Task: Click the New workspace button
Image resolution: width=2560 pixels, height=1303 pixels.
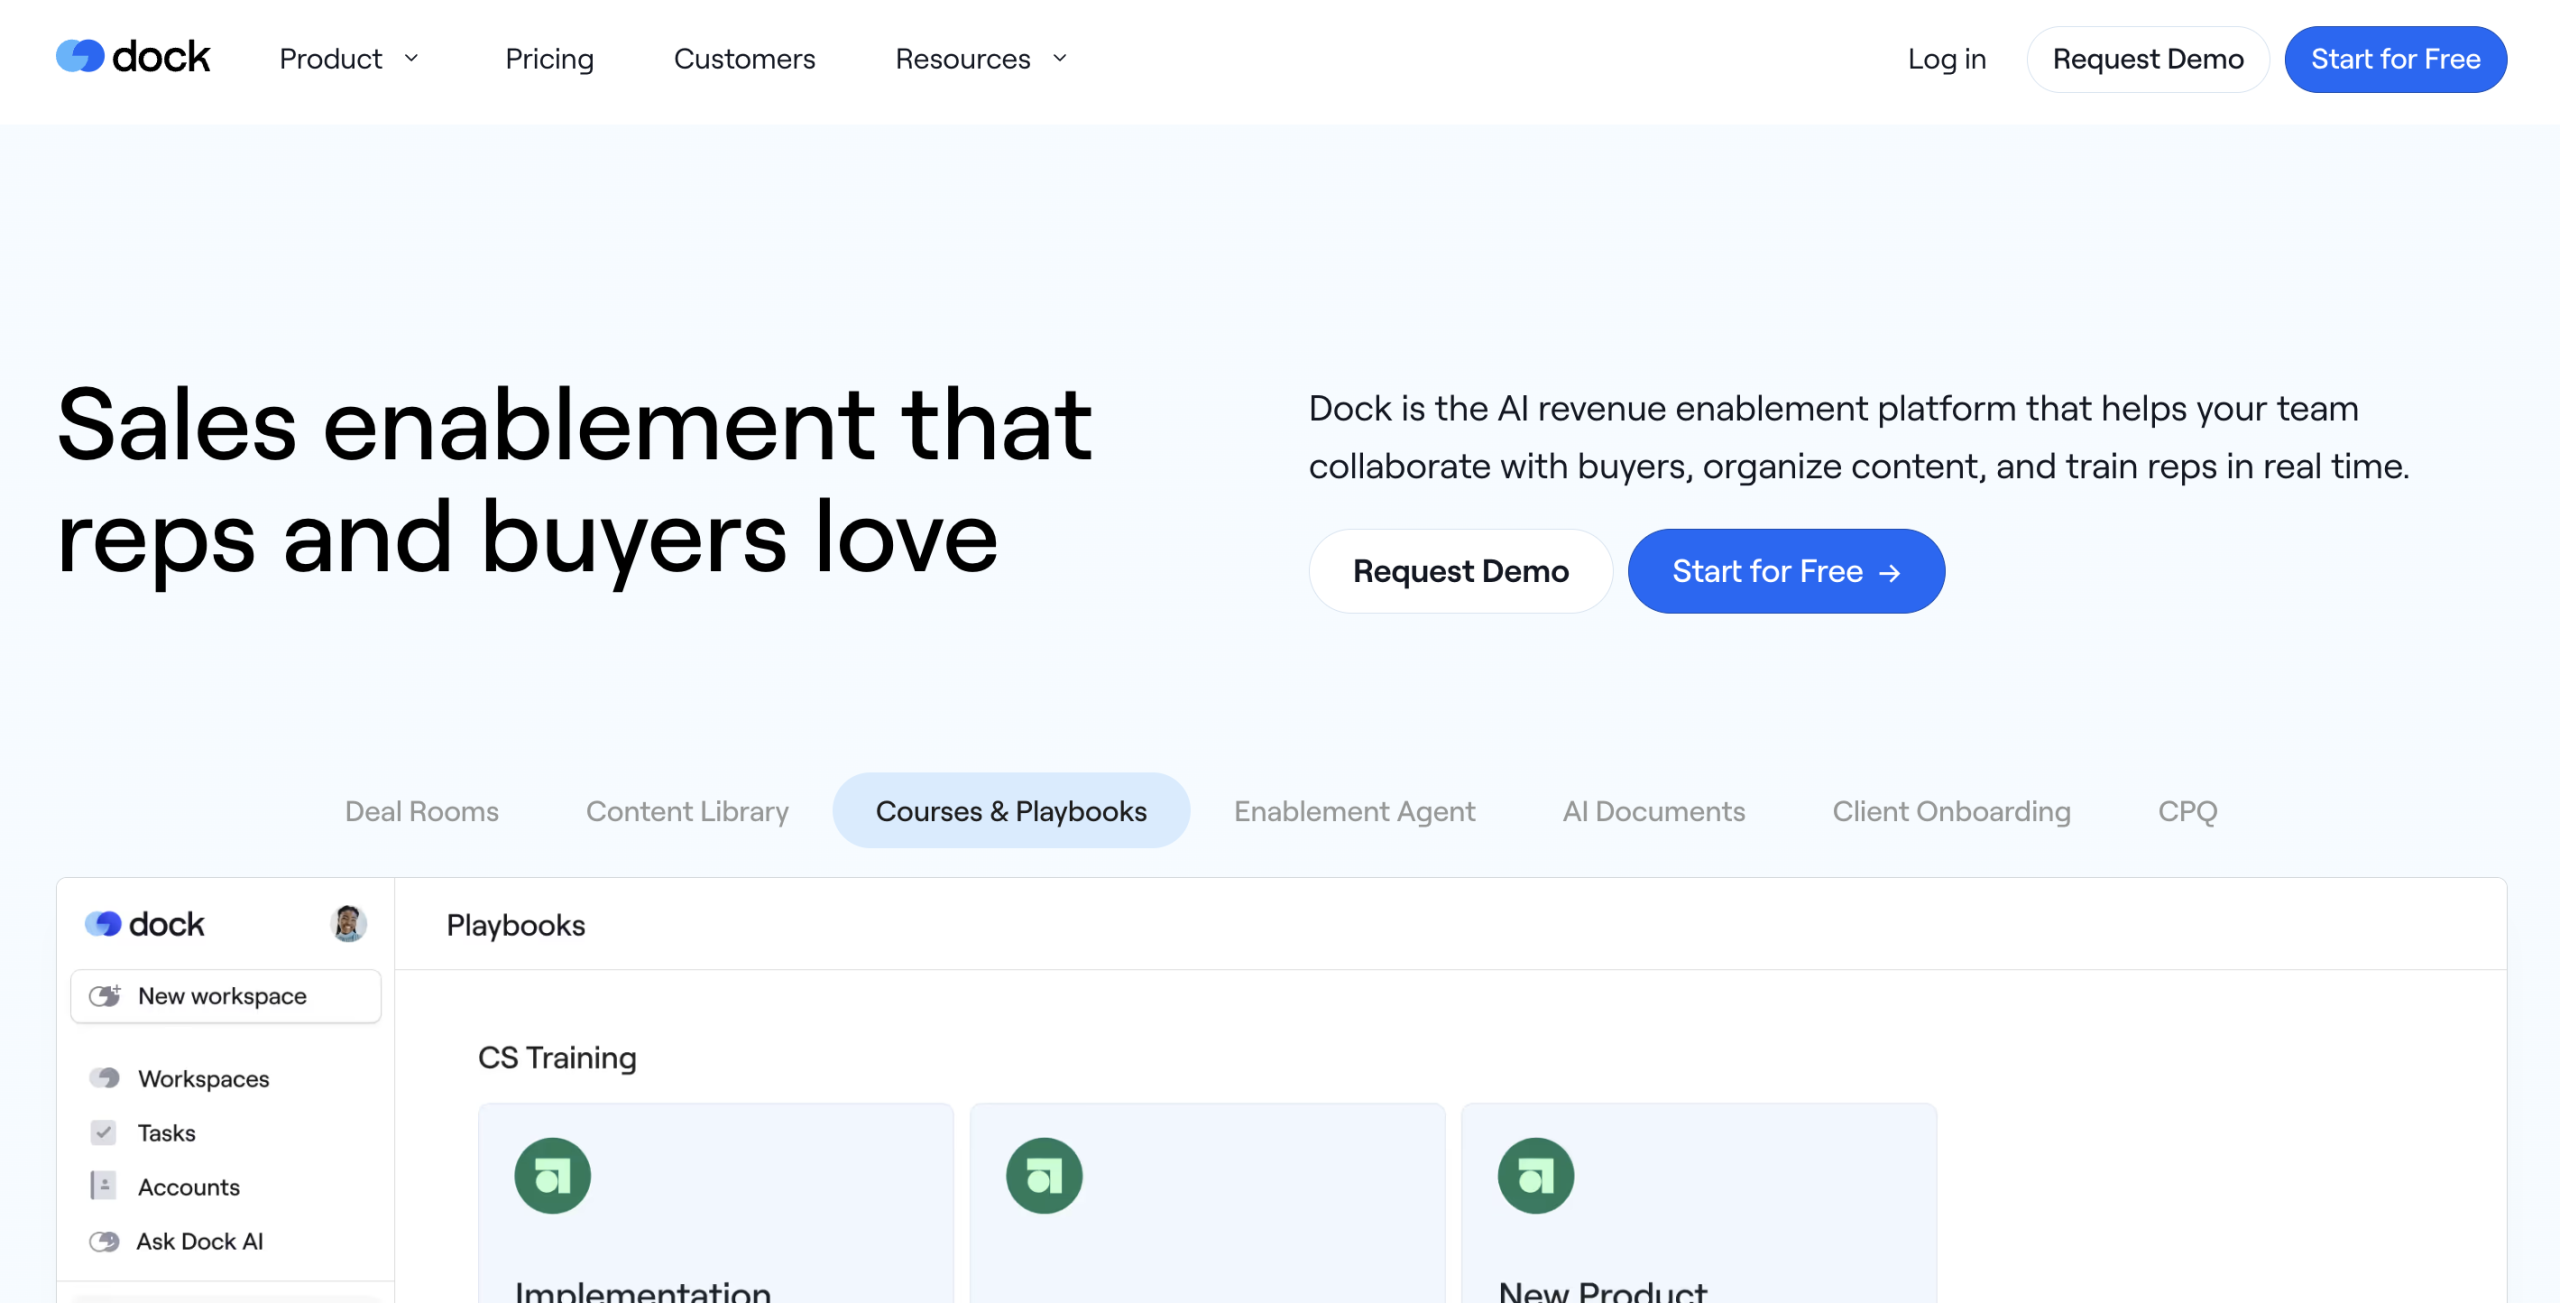Action: 226,996
